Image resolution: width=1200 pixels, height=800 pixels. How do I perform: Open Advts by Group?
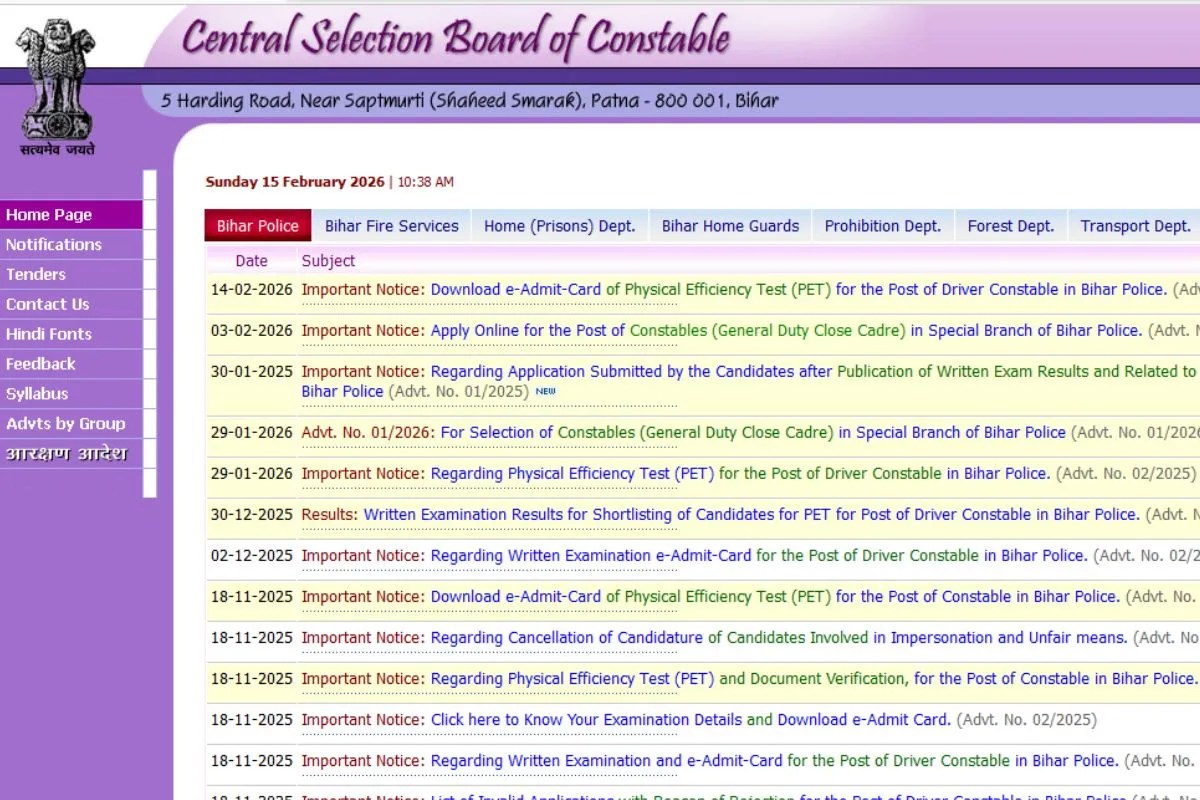point(65,424)
